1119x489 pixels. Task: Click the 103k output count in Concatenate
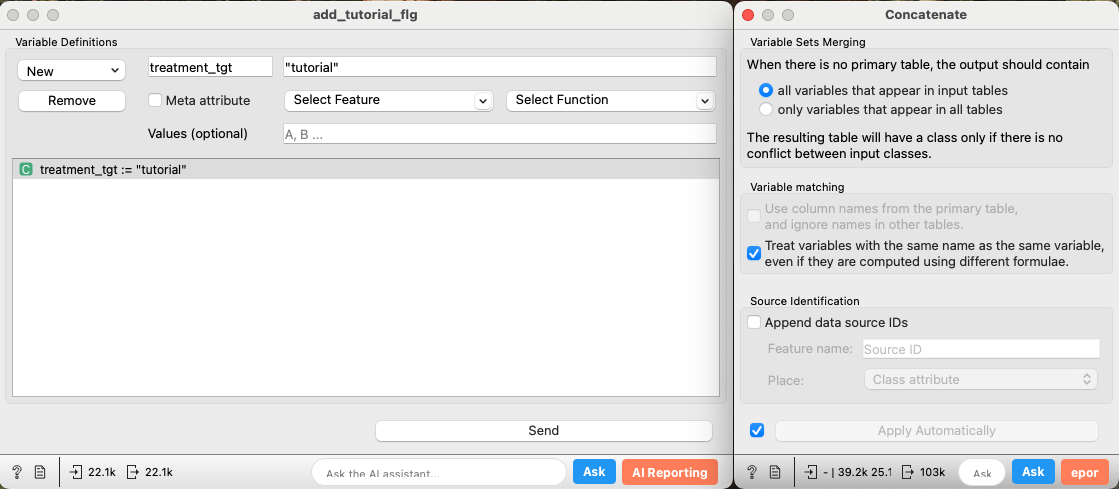pos(932,472)
